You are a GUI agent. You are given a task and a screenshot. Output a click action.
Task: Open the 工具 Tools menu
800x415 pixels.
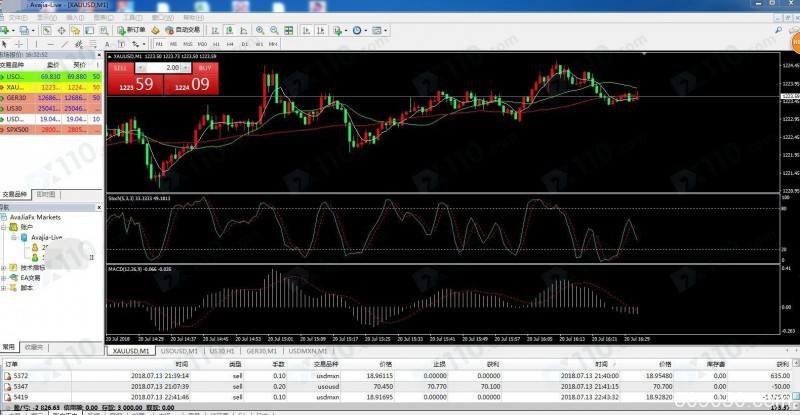click(132, 18)
